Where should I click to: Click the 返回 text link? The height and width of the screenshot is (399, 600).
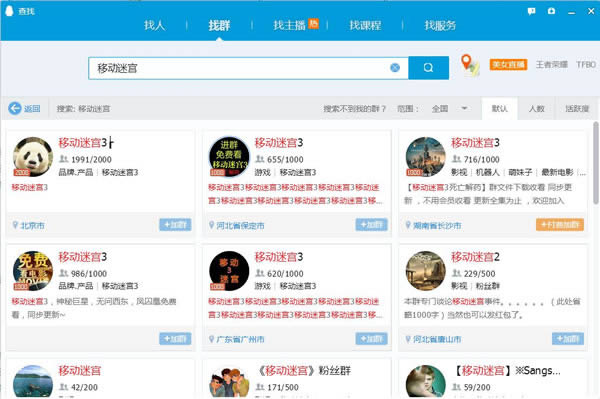[32, 109]
